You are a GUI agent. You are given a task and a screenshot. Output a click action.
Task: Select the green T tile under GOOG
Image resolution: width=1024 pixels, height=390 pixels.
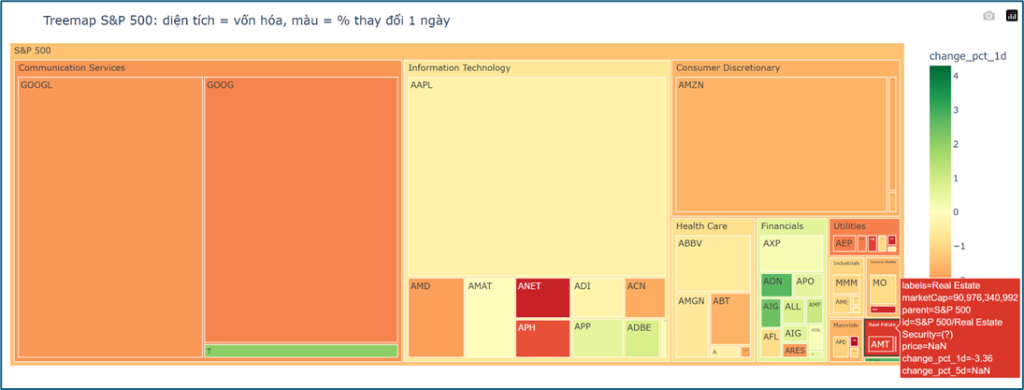(301, 351)
